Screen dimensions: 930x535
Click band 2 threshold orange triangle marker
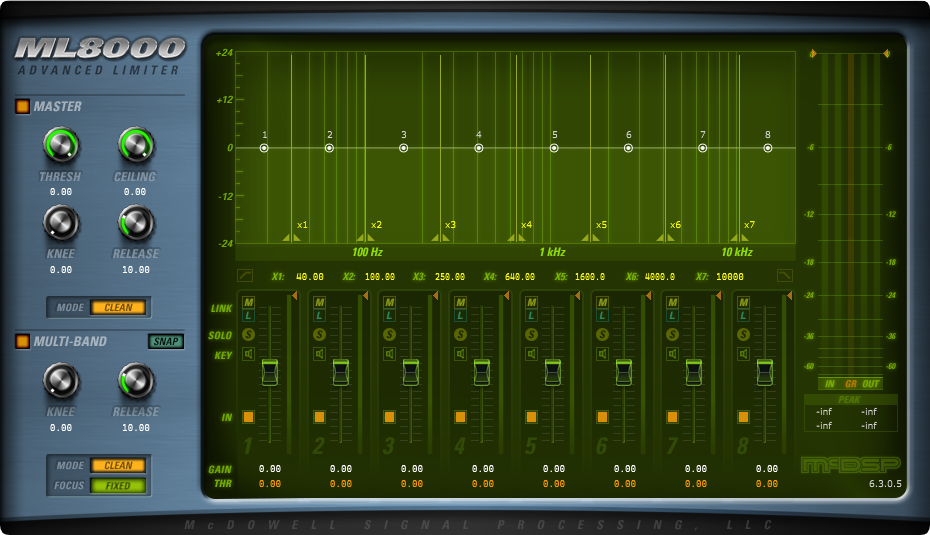365,295
